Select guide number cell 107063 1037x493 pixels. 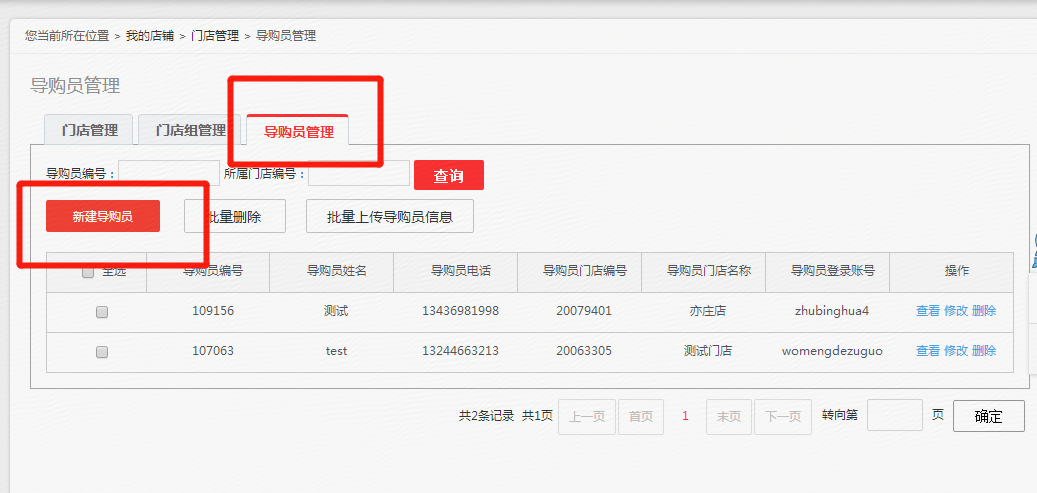[x=213, y=351]
